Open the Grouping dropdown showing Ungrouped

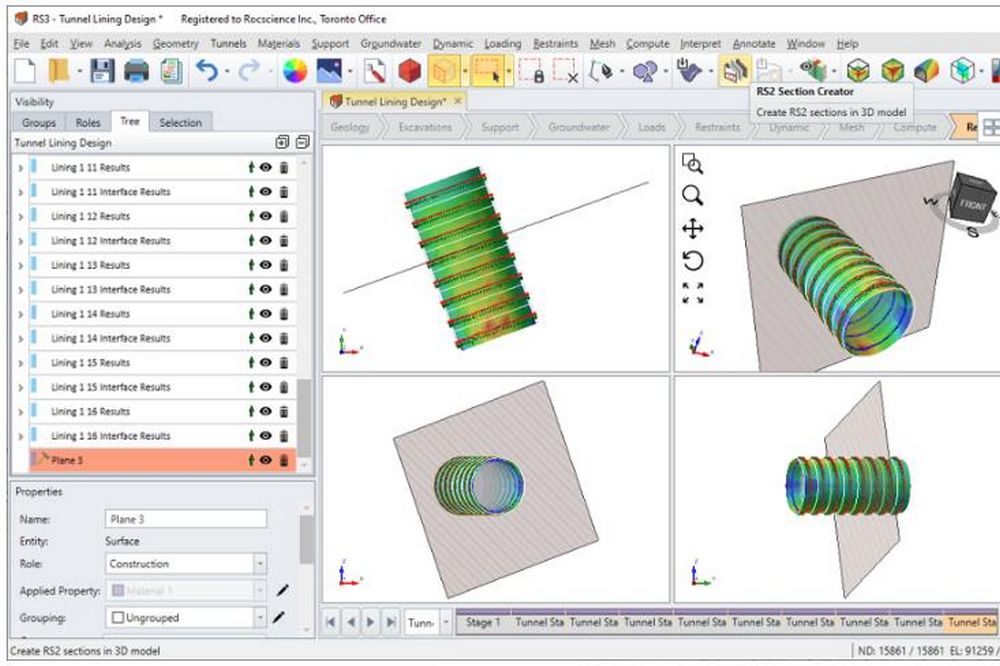[x=260, y=617]
